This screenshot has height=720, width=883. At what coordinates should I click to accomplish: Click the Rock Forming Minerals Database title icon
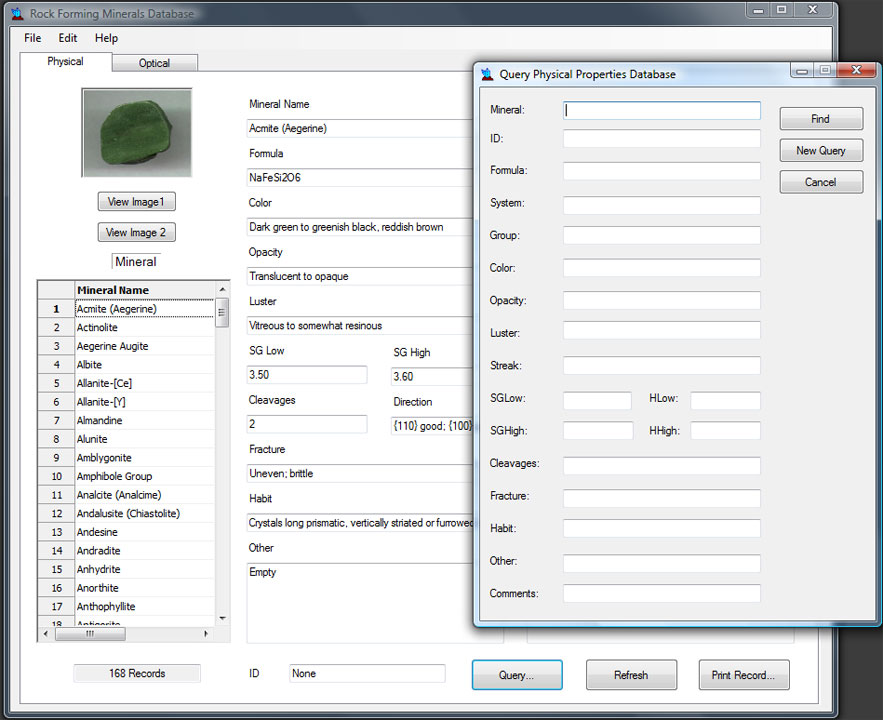pos(17,13)
